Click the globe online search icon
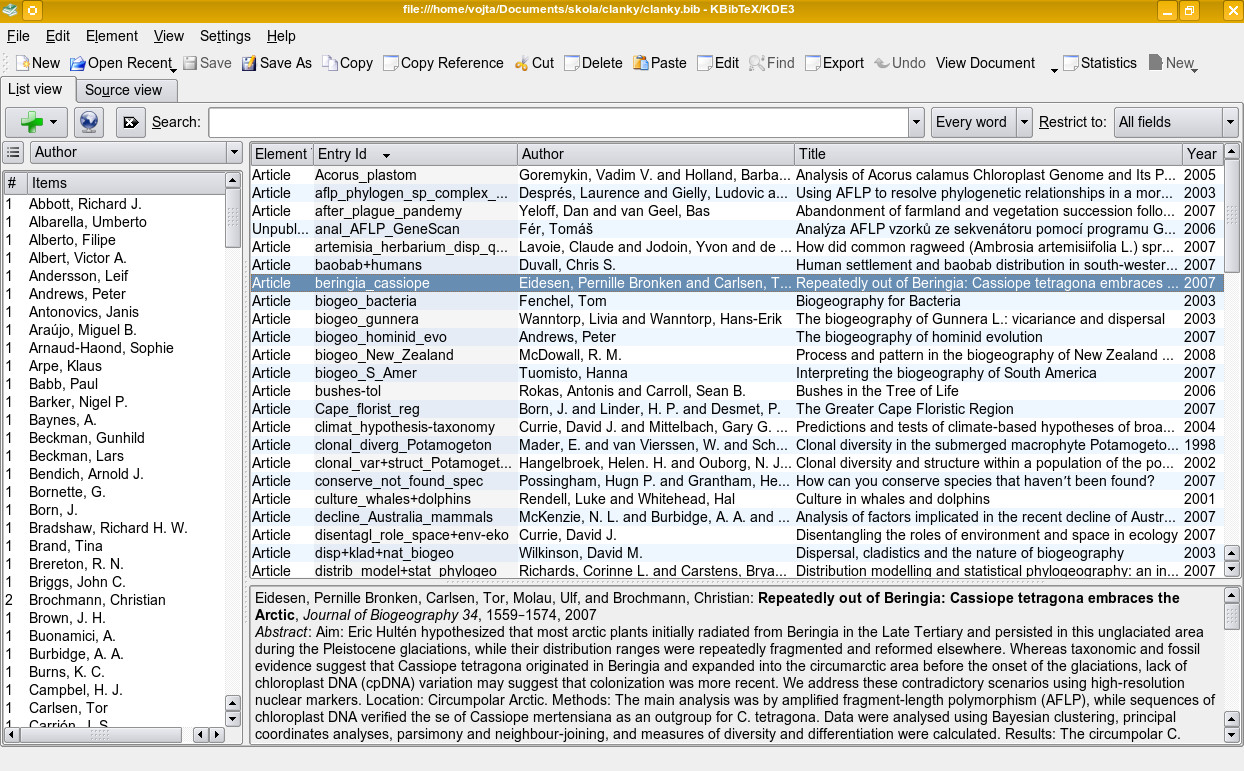The height and width of the screenshot is (771, 1244). pos(89,122)
